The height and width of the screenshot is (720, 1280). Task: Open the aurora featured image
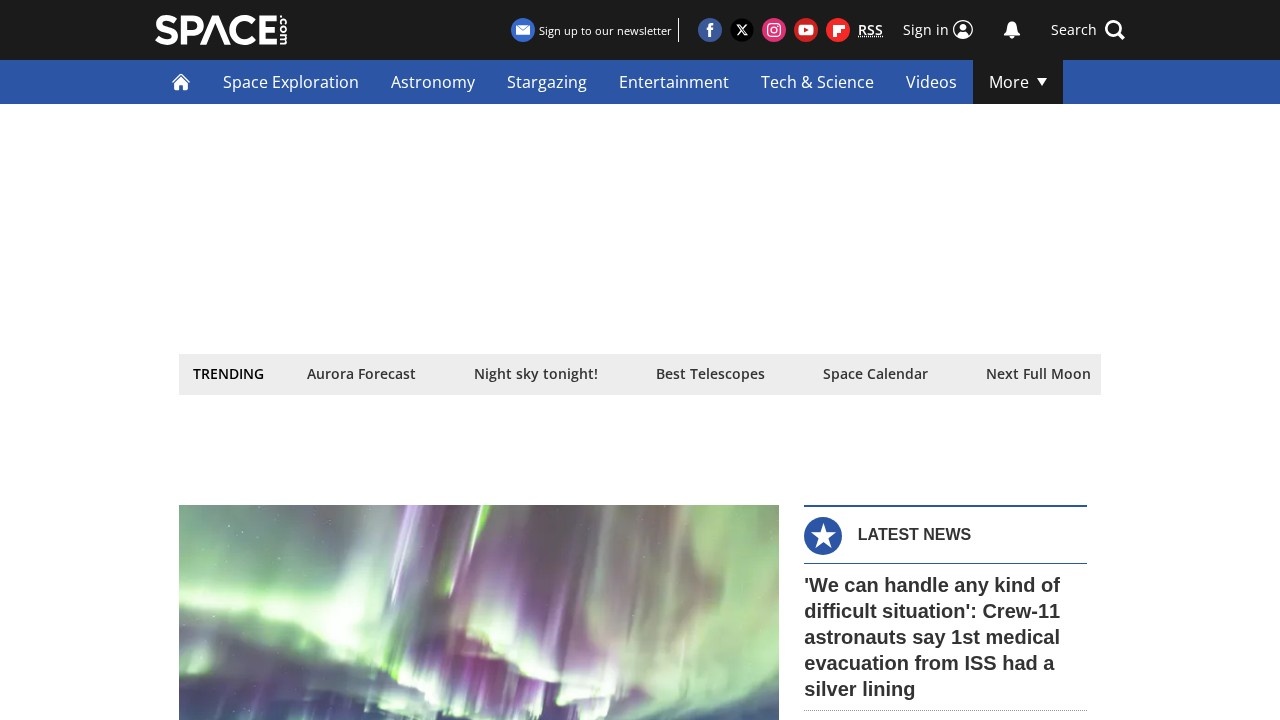click(479, 612)
